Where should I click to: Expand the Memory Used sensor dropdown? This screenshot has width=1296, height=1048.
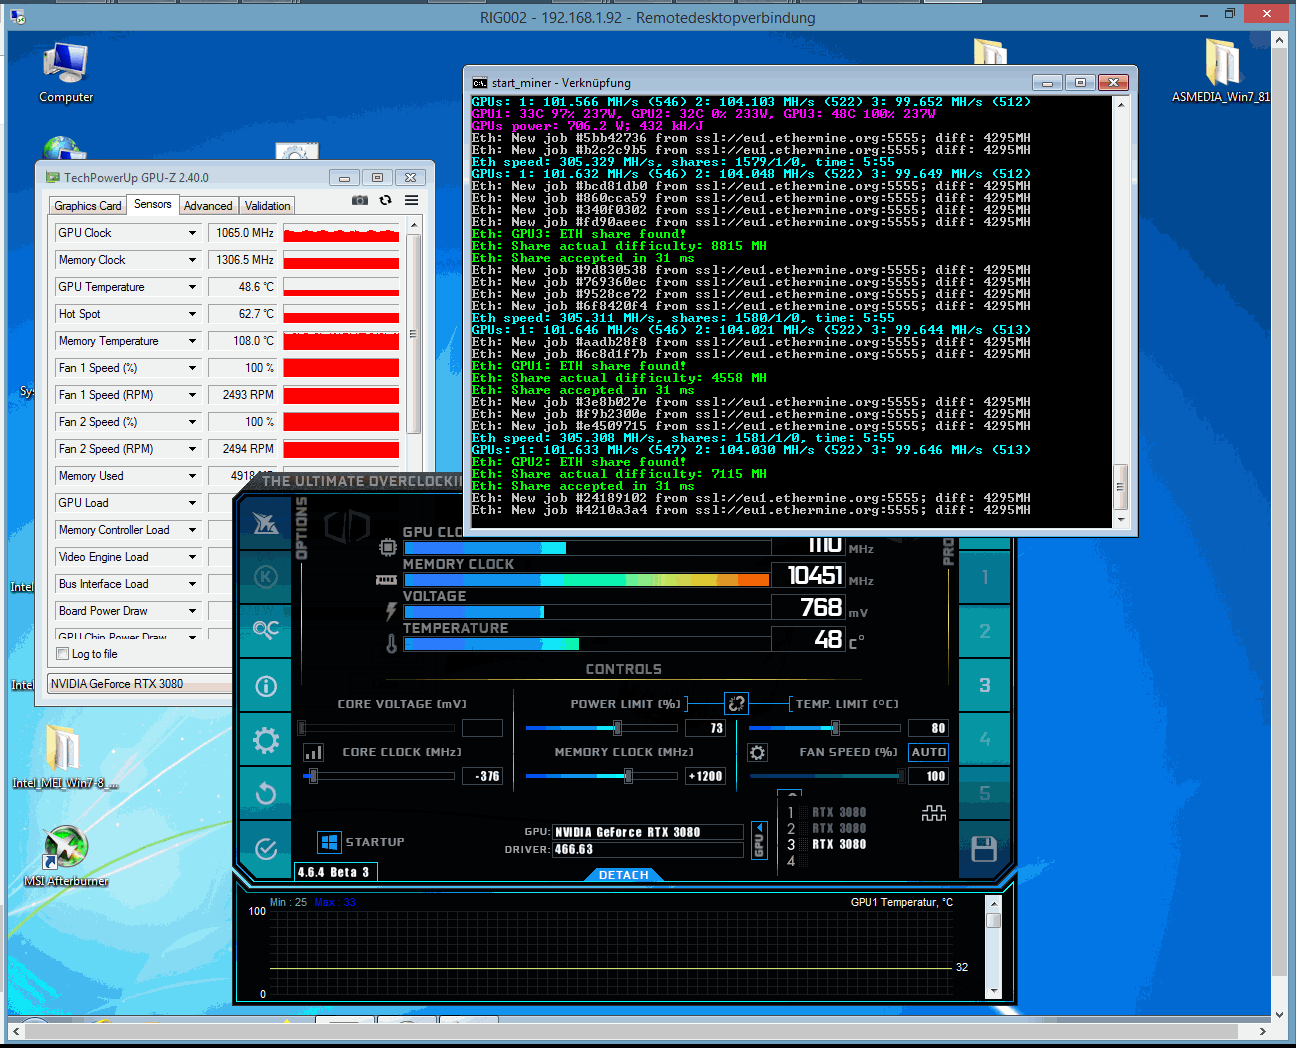point(192,476)
